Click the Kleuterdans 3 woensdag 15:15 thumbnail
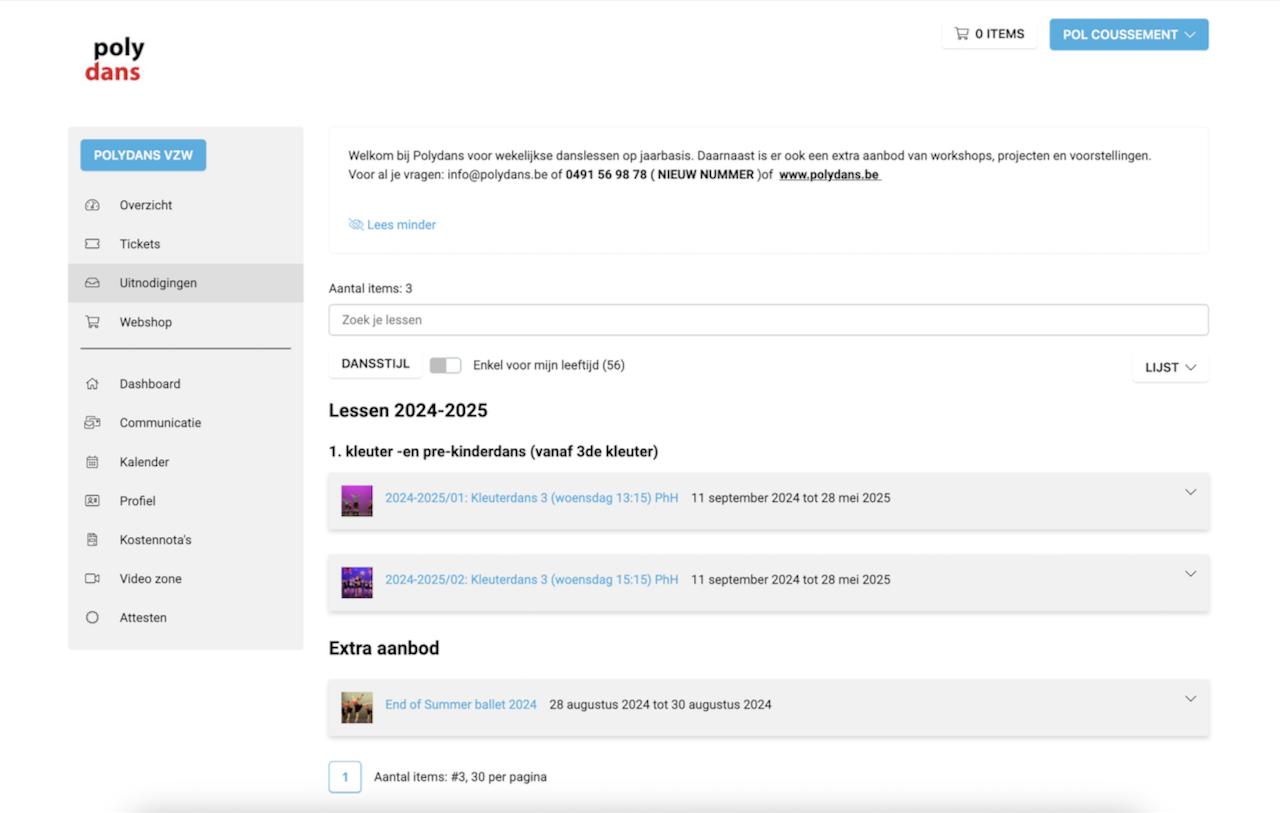Image resolution: width=1280 pixels, height=813 pixels. (357, 582)
